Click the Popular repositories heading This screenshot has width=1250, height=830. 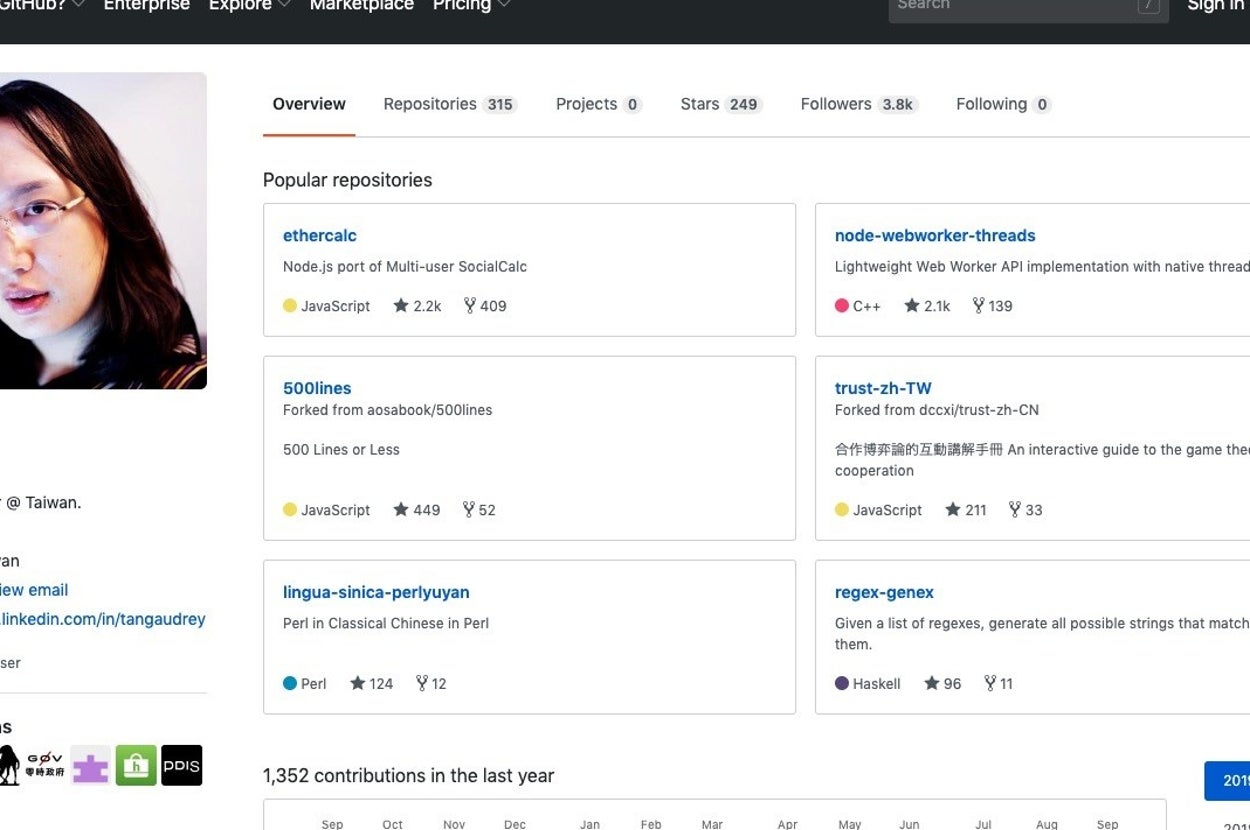[348, 180]
